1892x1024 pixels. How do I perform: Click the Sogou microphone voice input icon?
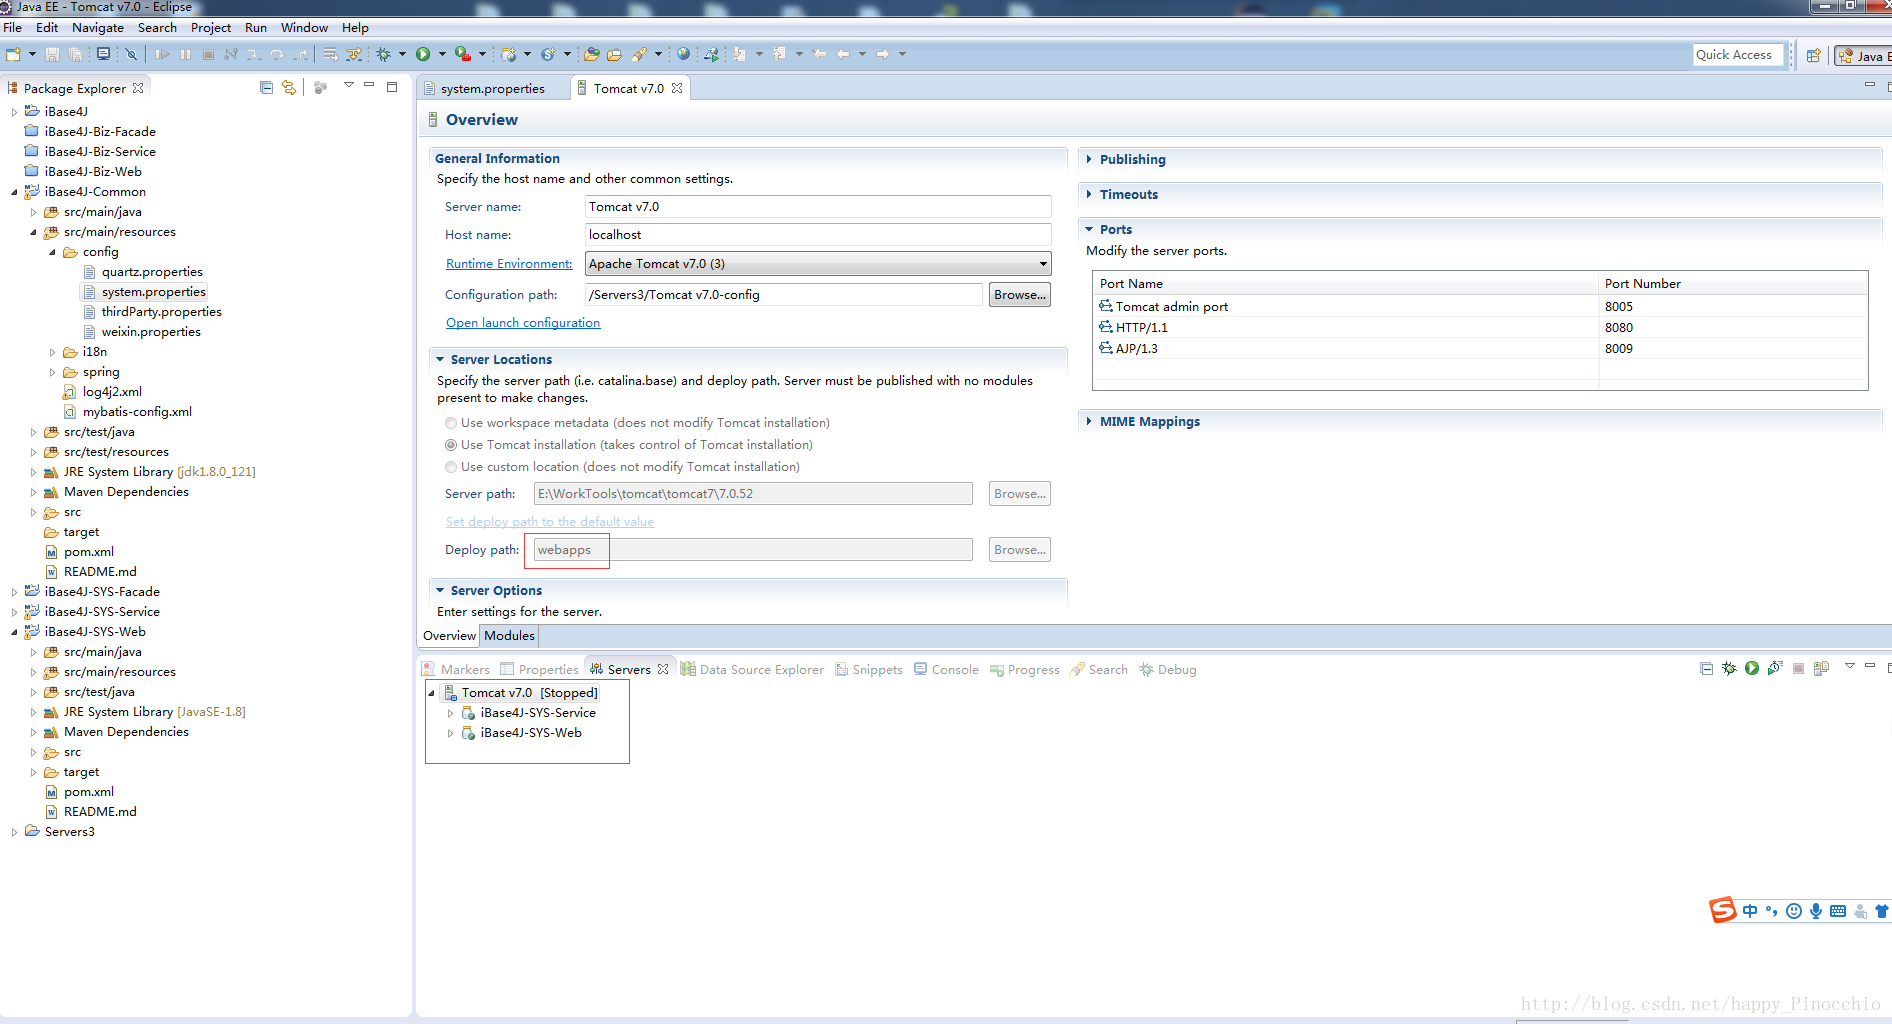(x=1816, y=911)
